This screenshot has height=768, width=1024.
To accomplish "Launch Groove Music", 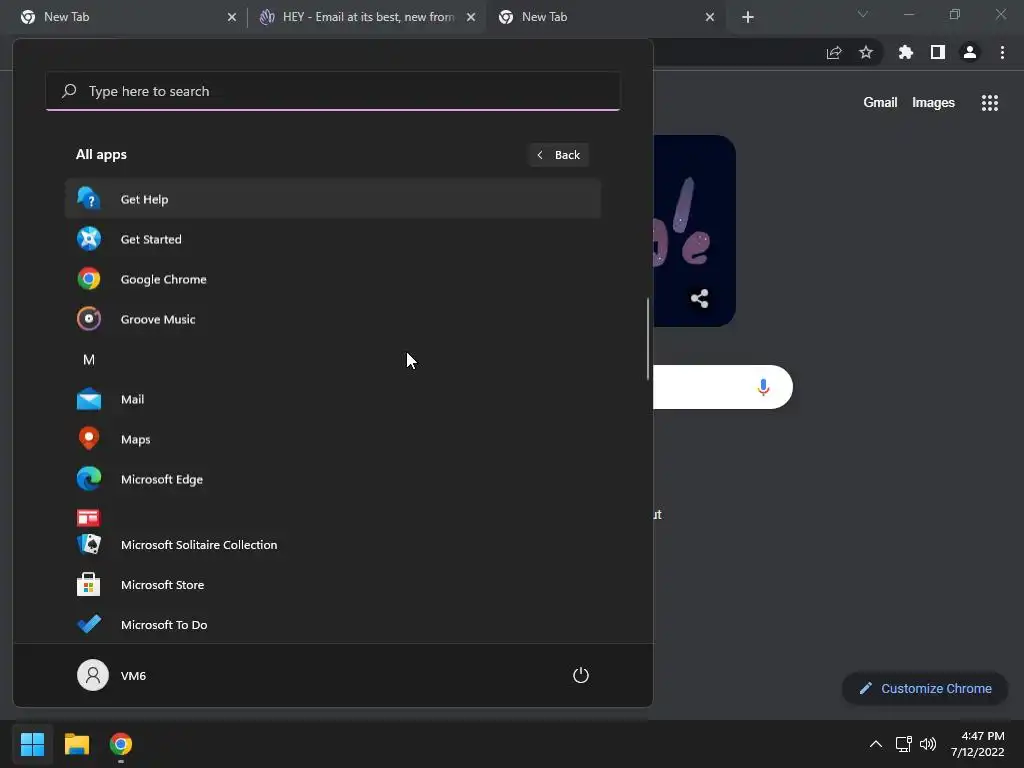I will pos(332,319).
